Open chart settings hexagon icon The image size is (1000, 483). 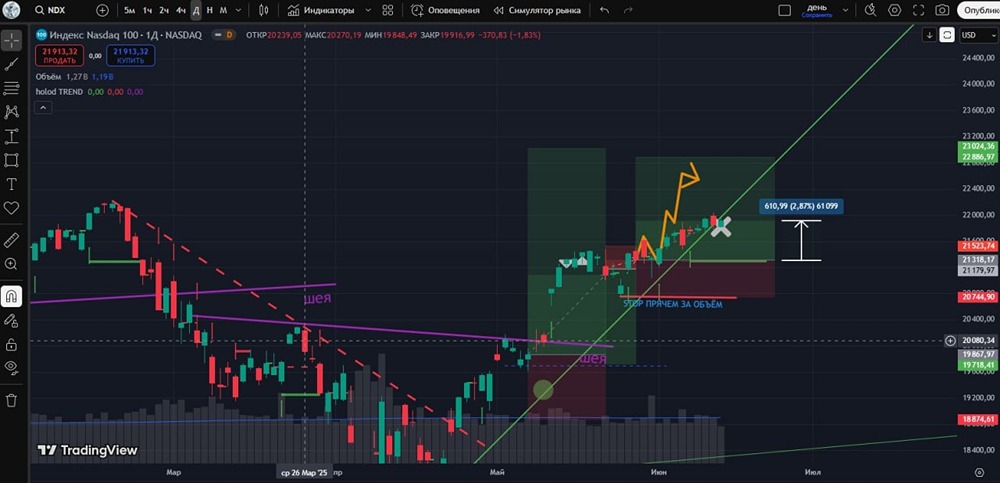[895, 10]
